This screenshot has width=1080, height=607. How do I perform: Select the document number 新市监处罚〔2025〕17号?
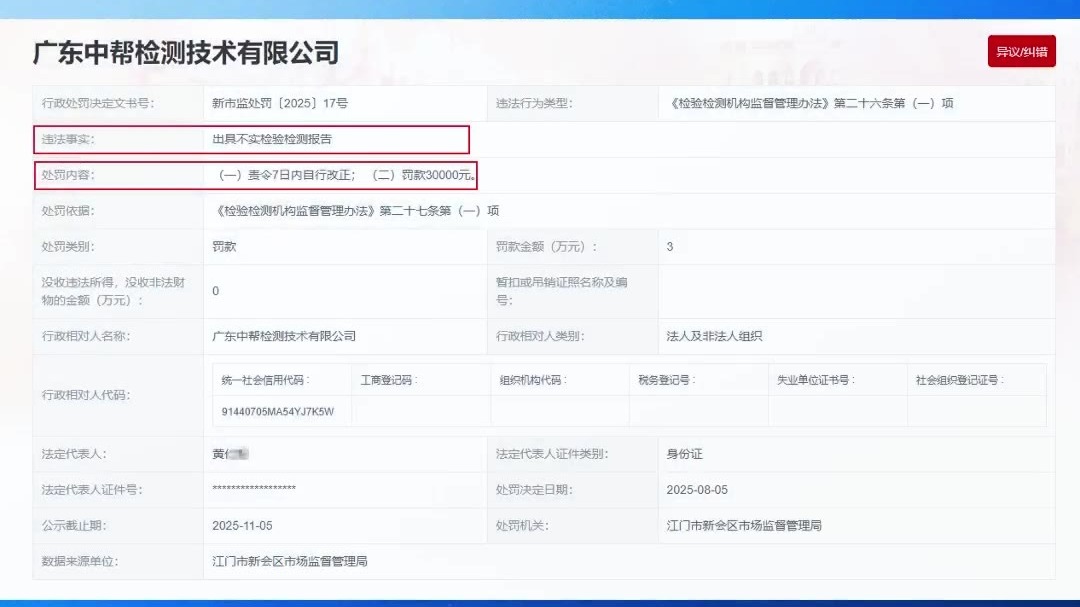[x=280, y=103]
